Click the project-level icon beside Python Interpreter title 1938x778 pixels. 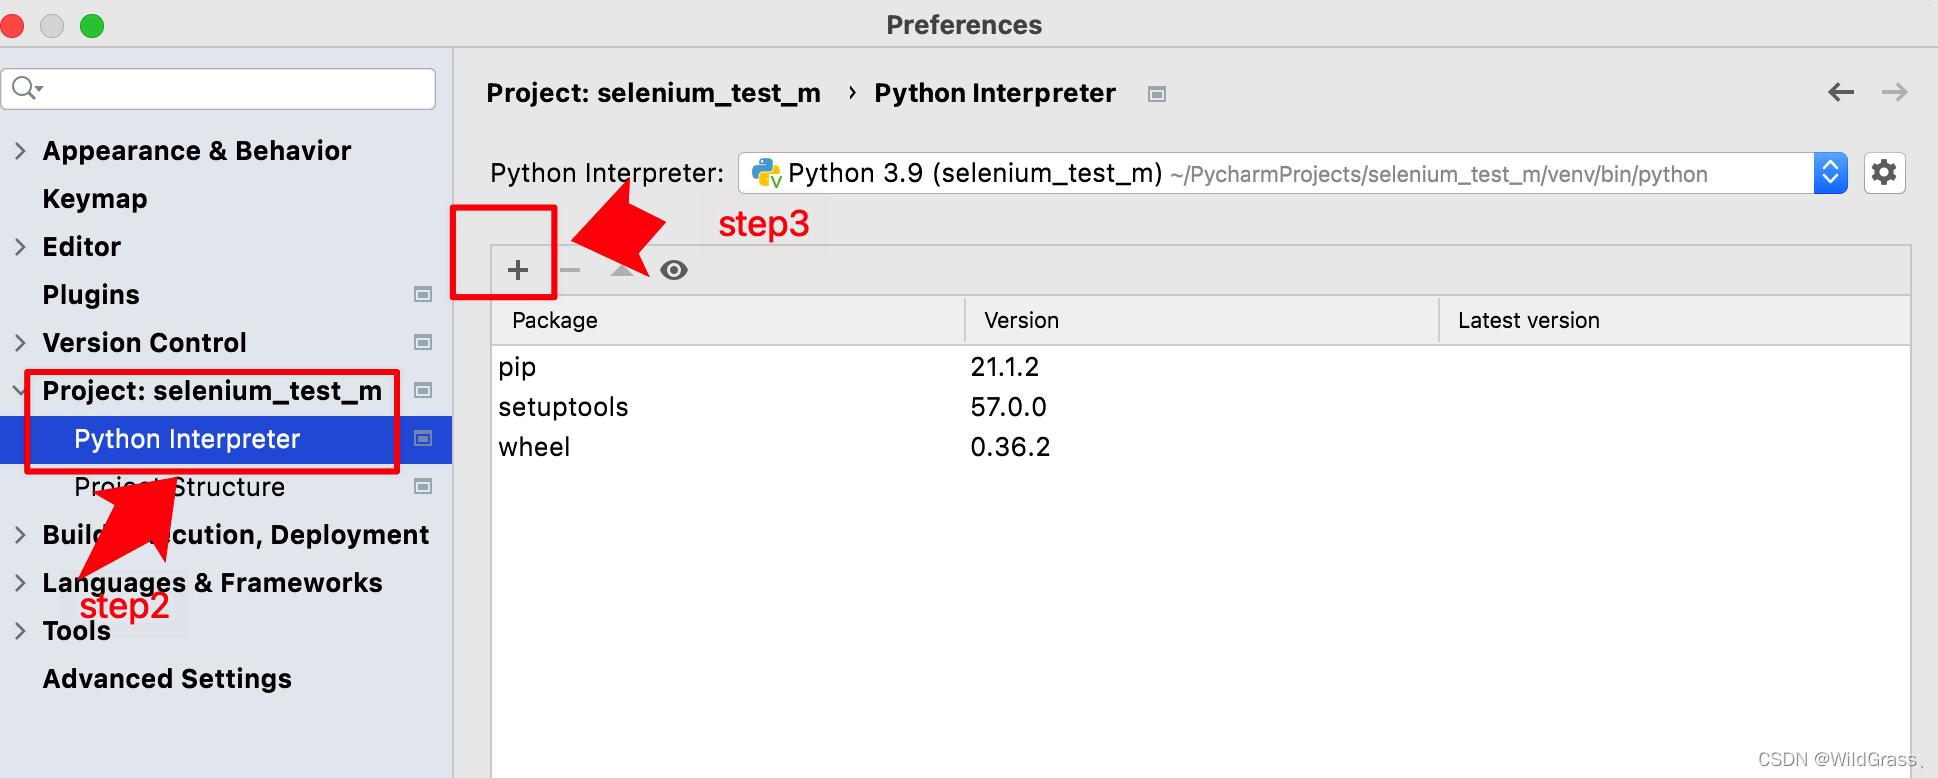[x=1157, y=94]
